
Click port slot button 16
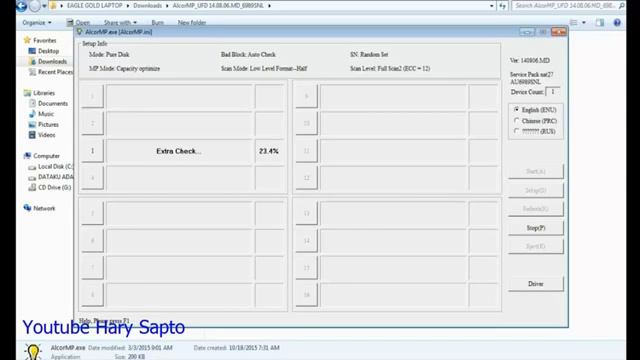(x=307, y=295)
